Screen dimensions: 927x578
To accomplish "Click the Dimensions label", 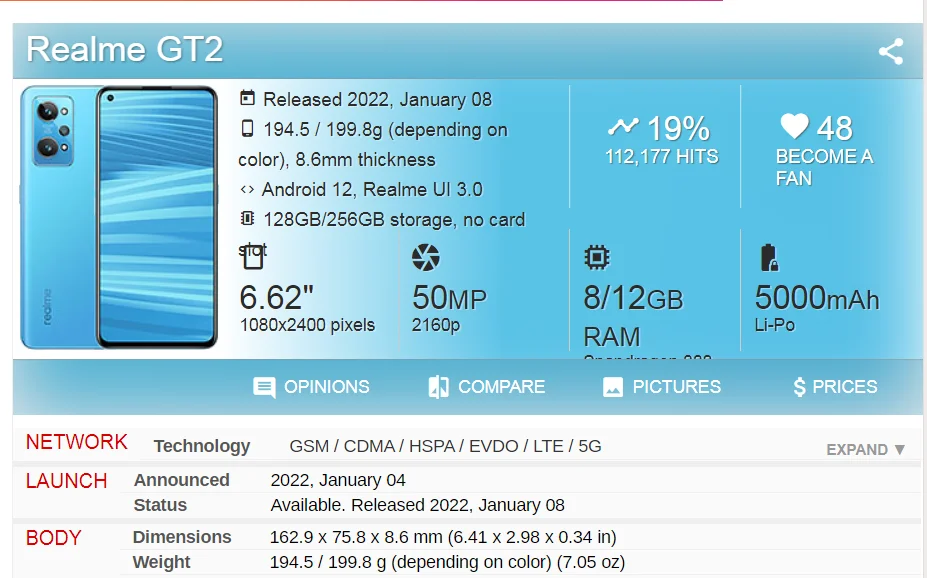I will point(182,537).
